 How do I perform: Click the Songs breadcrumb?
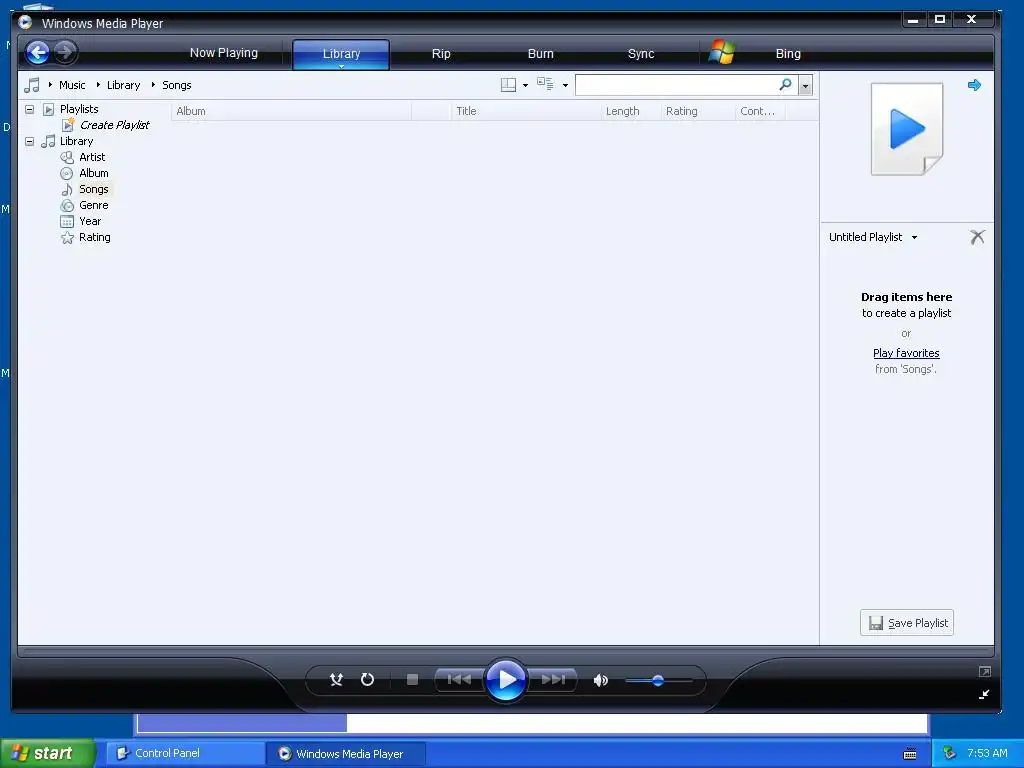tap(176, 85)
